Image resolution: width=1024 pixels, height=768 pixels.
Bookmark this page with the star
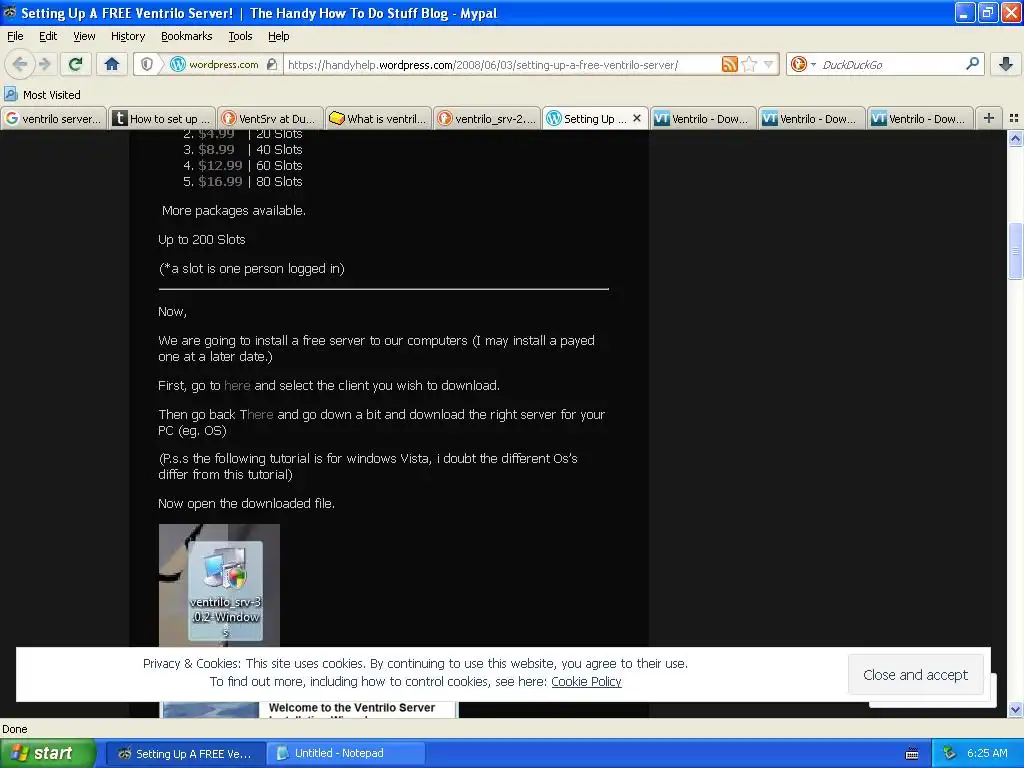click(x=750, y=64)
